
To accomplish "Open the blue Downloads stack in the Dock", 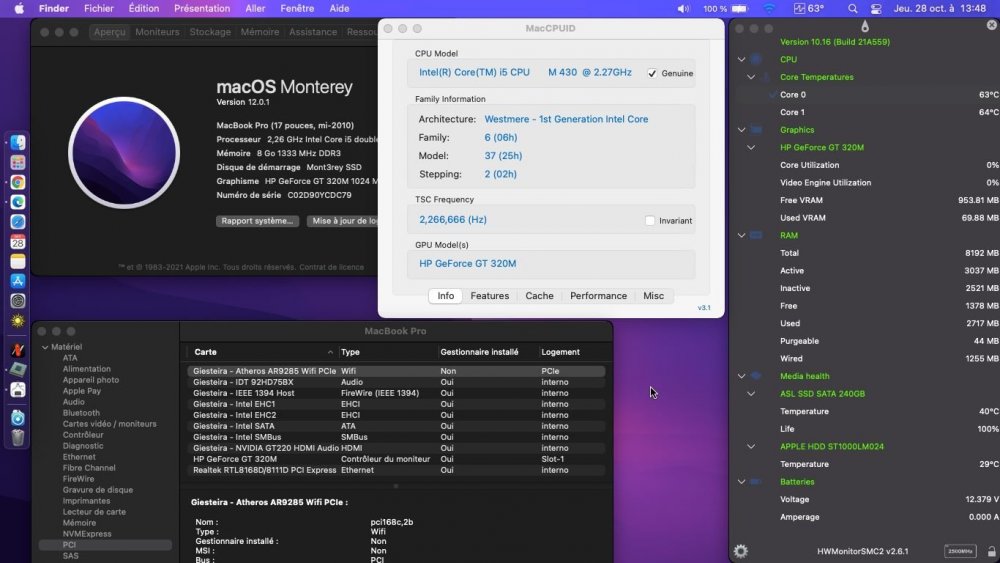I will pos(18,418).
